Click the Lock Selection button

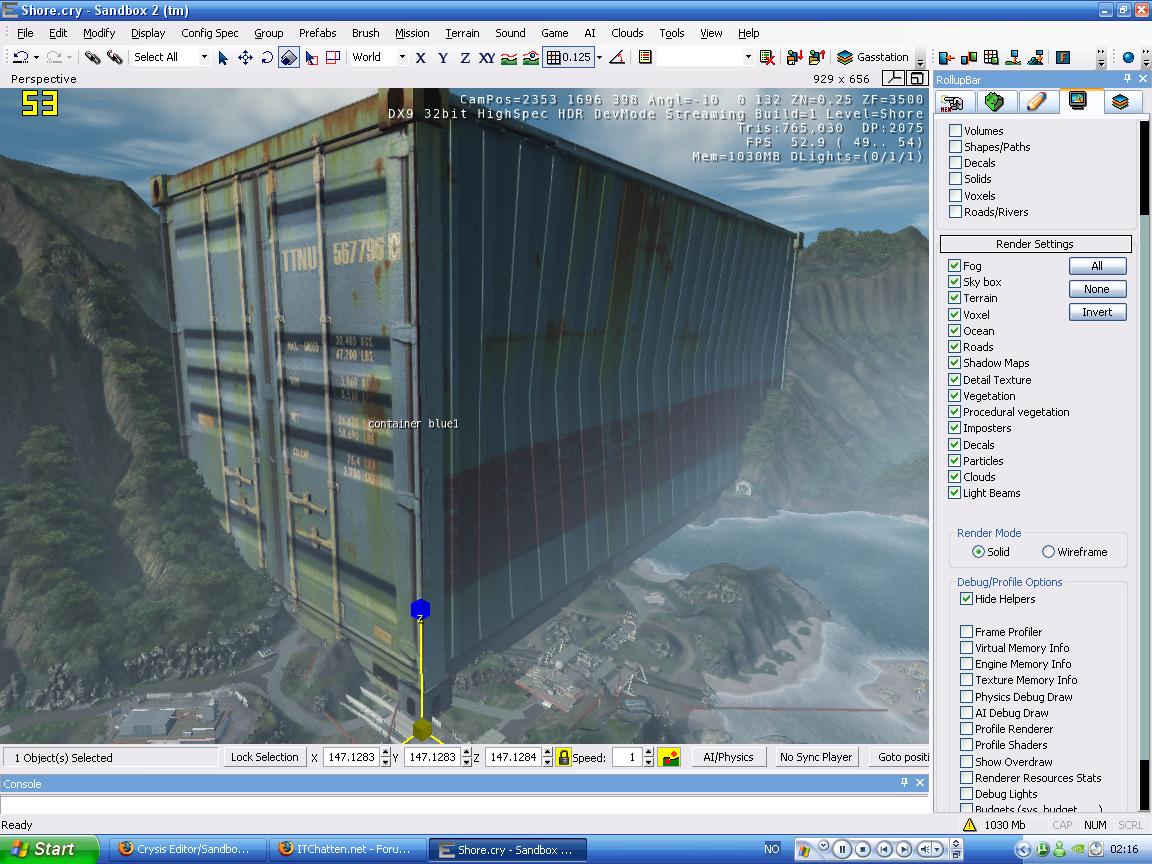pos(264,757)
